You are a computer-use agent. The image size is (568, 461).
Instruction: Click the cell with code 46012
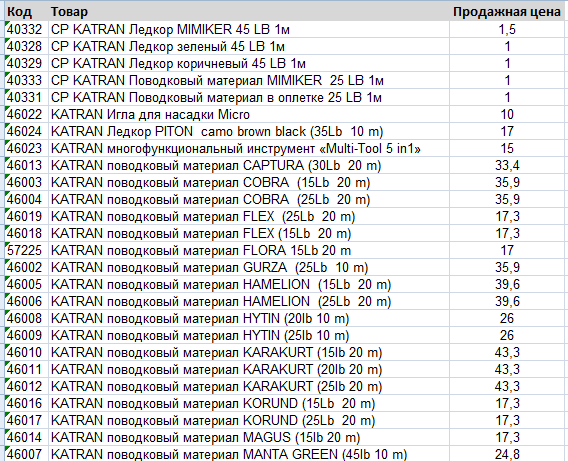click(x=27, y=387)
